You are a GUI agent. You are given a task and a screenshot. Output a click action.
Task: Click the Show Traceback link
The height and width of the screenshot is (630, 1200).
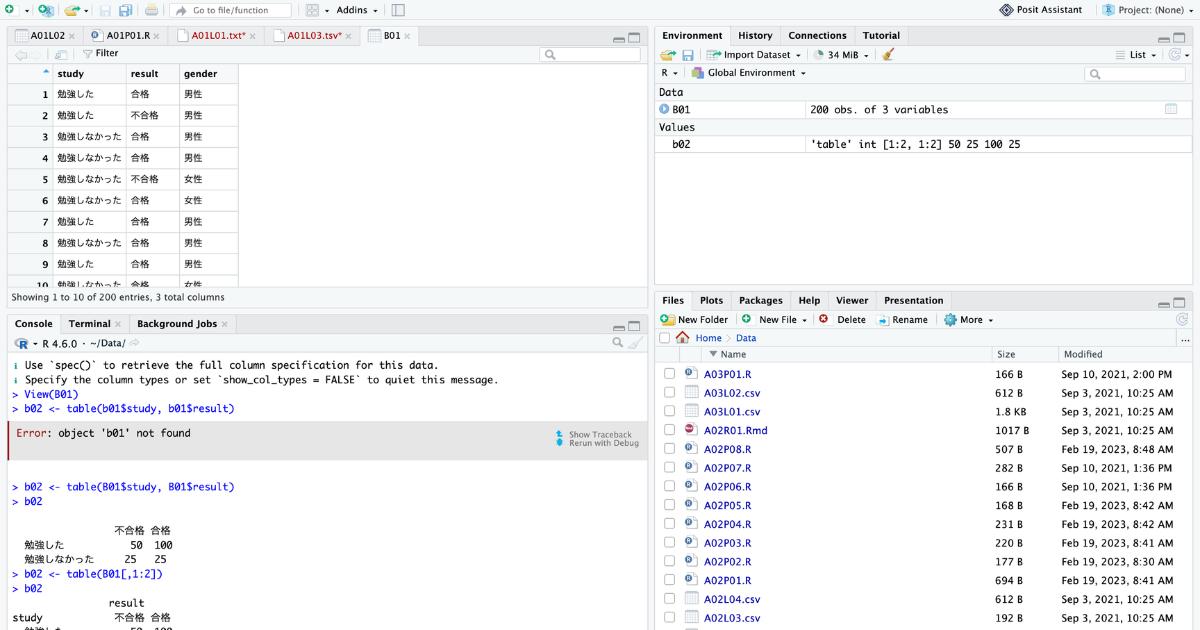(x=600, y=435)
